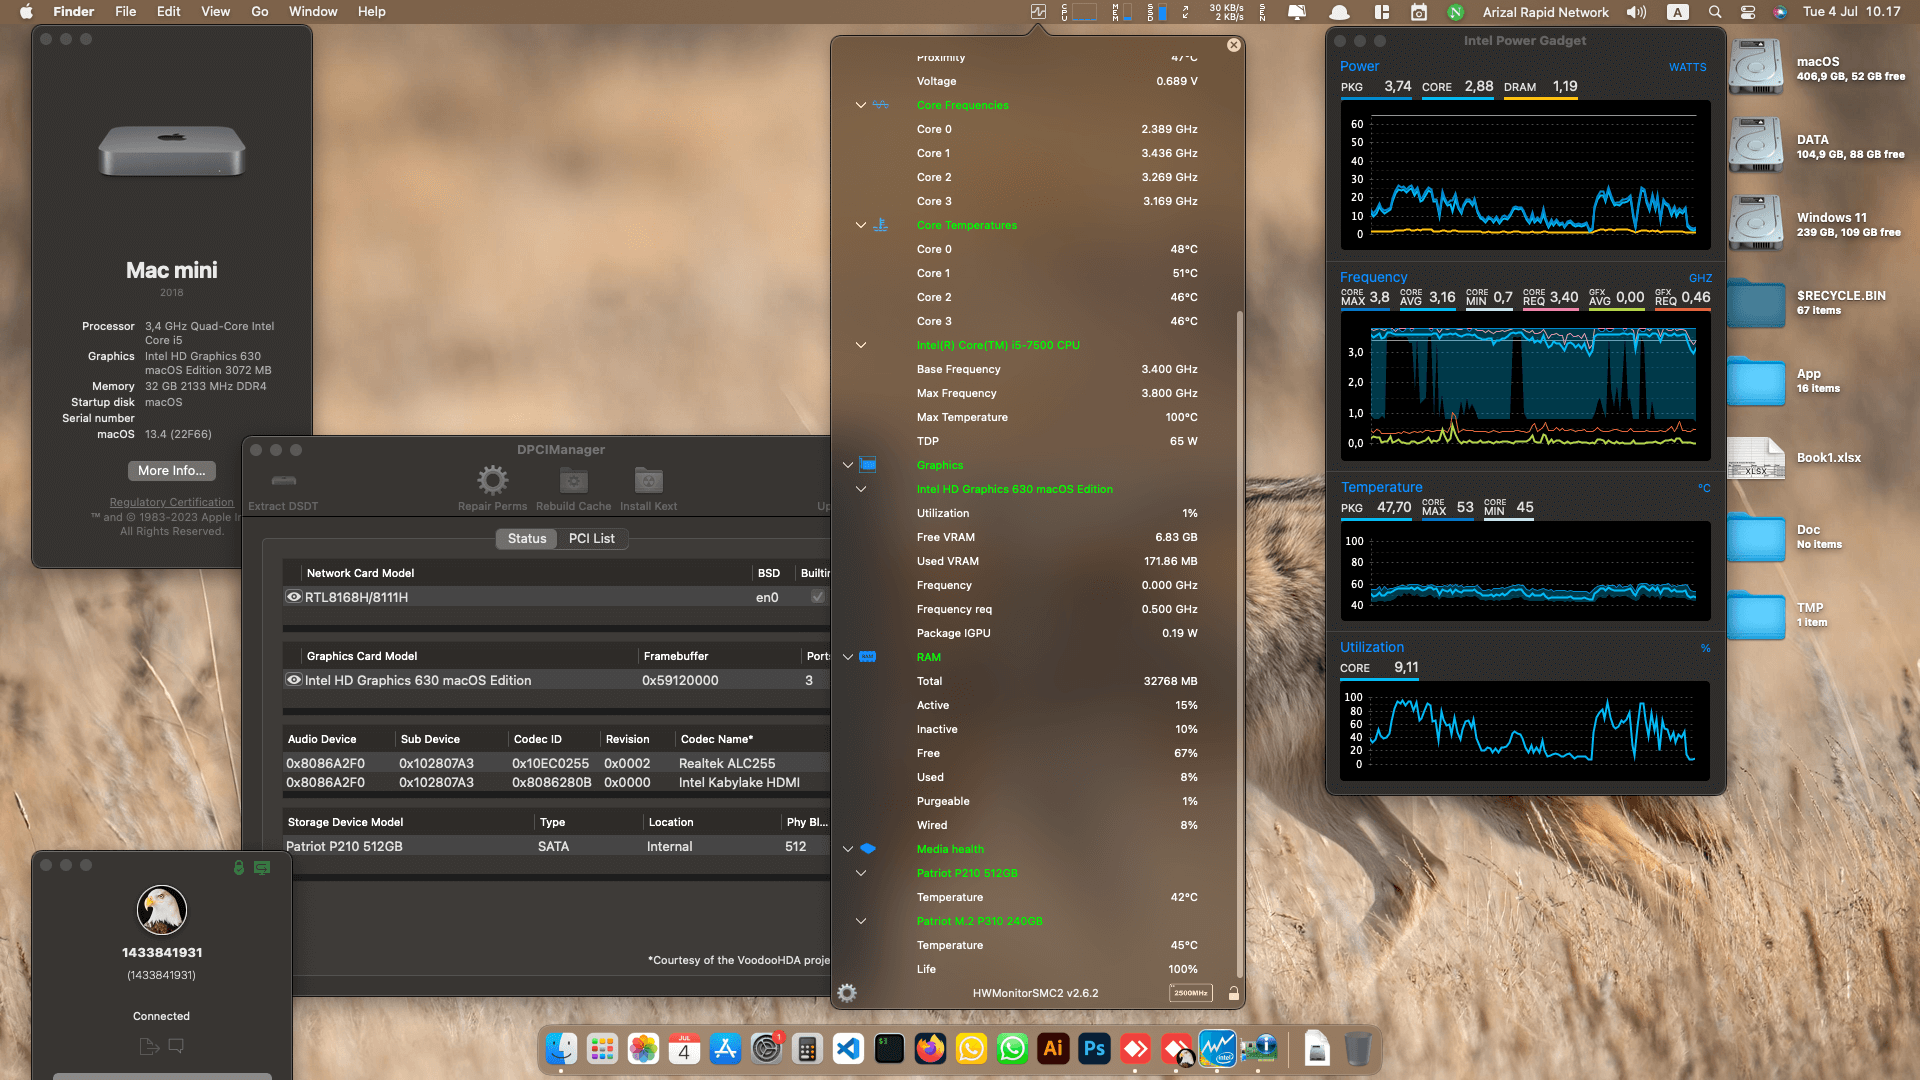Open Terminal from the Dock
Image resolution: width=1920 pixels, height=1080 pixels.
click(x=889, y=1049)
